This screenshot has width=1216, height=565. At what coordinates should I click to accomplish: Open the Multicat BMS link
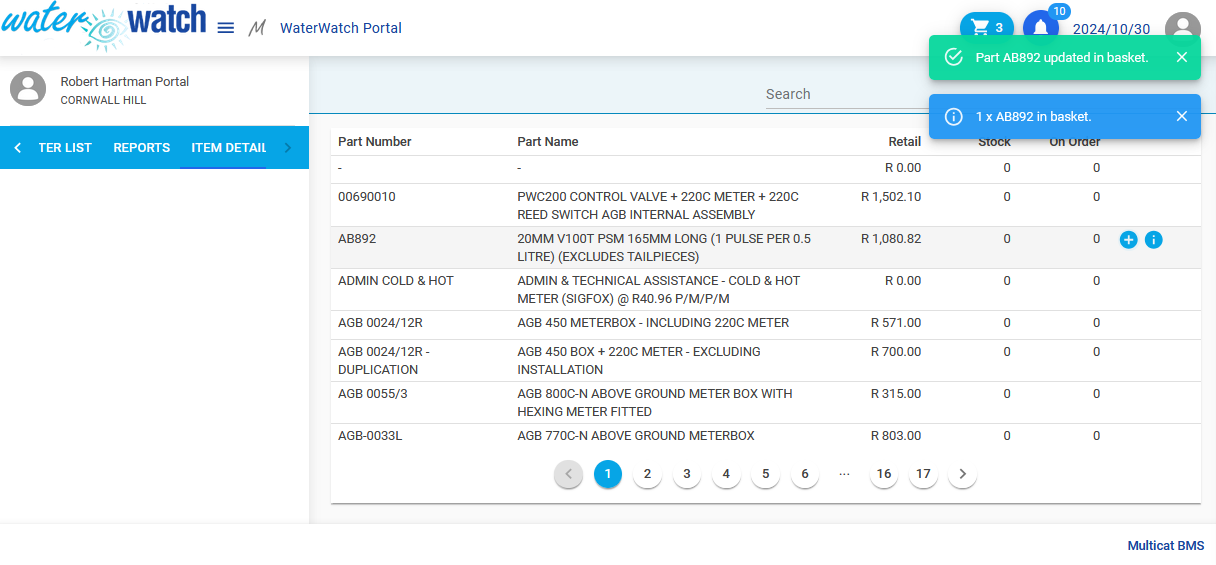[x=1166, y=546]
